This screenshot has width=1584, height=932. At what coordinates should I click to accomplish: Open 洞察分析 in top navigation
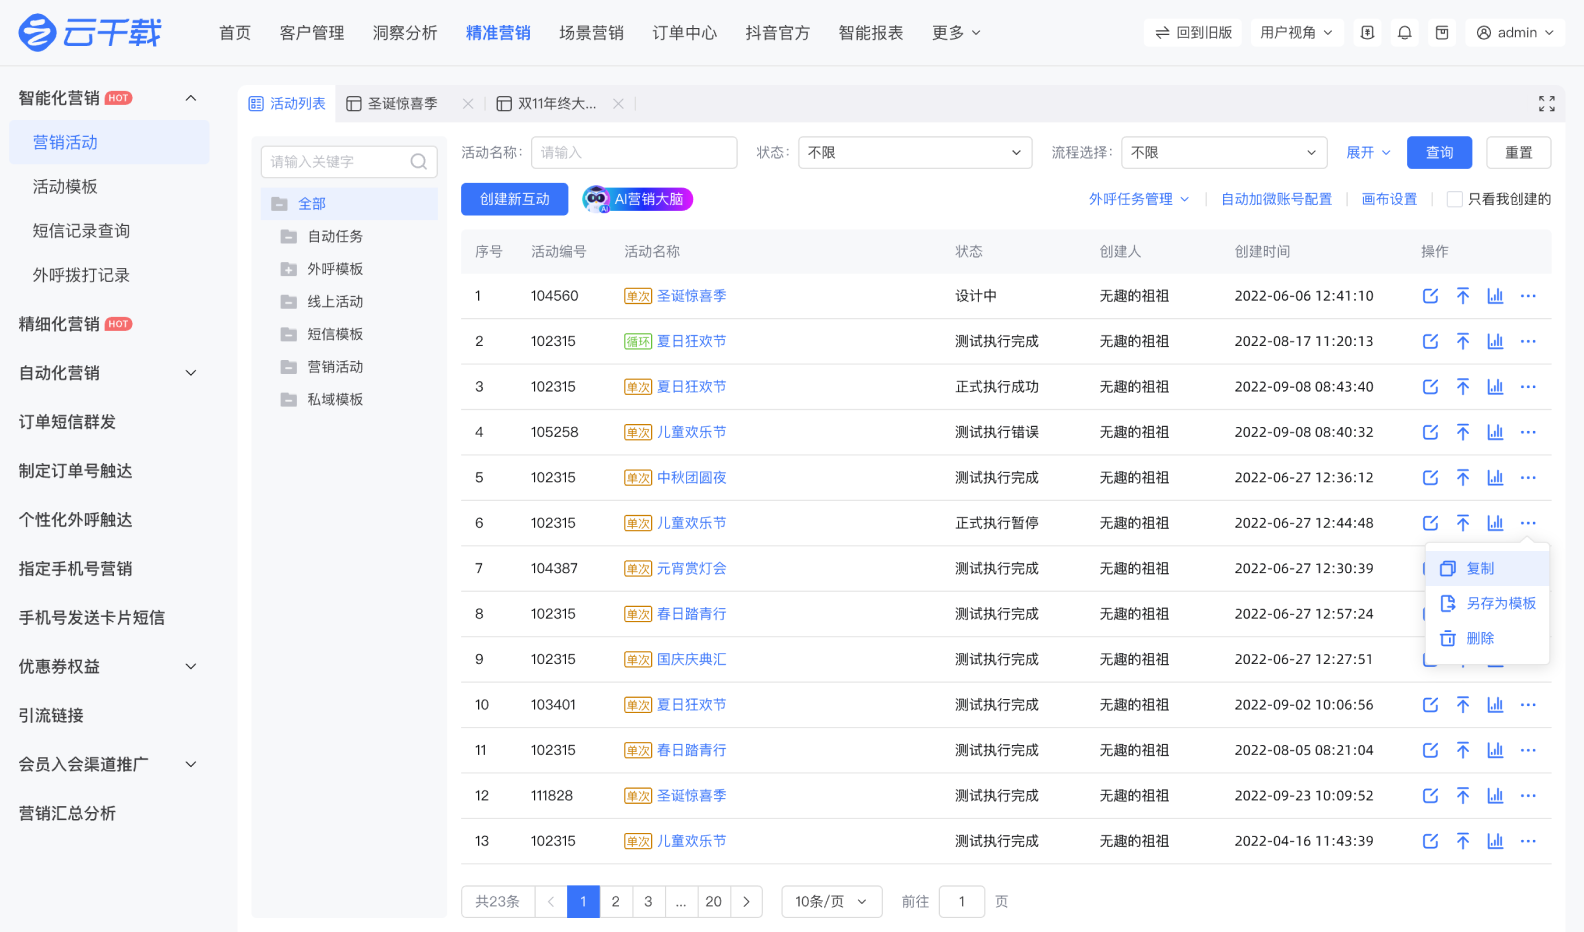[x=405, y=33]
